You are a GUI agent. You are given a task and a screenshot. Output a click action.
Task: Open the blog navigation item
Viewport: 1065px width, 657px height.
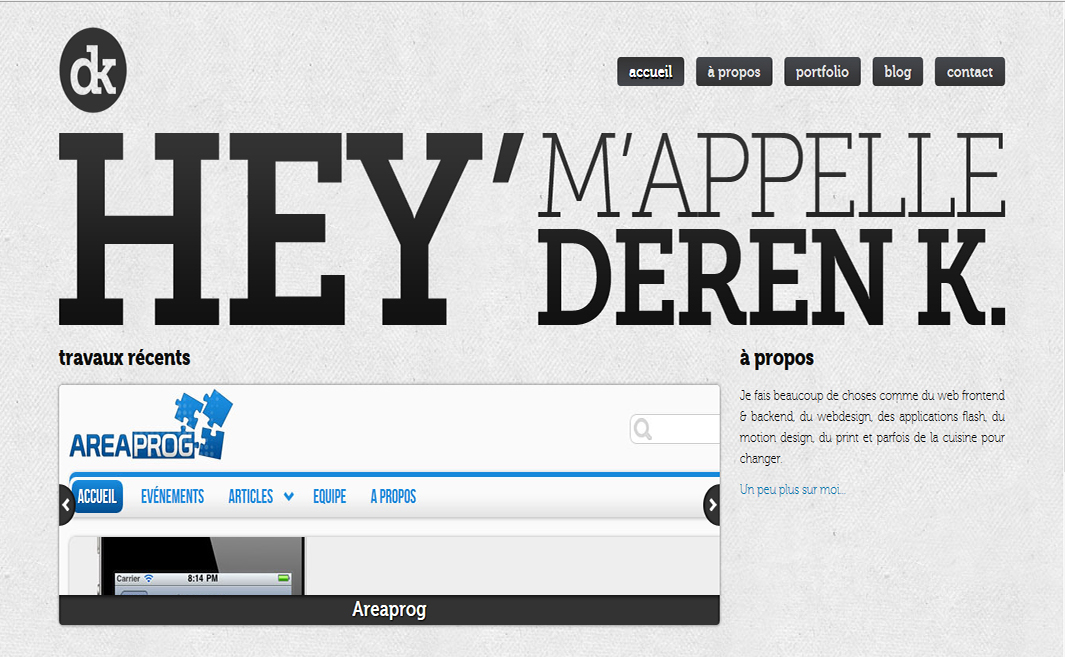click(898, 71)
